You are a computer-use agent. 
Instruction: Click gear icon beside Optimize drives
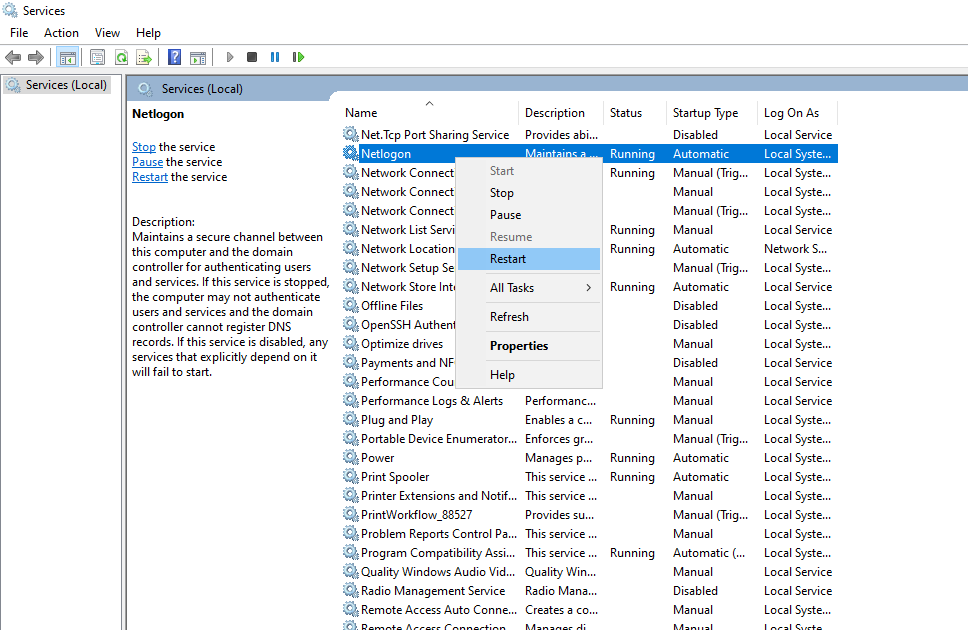coord(351,343)
